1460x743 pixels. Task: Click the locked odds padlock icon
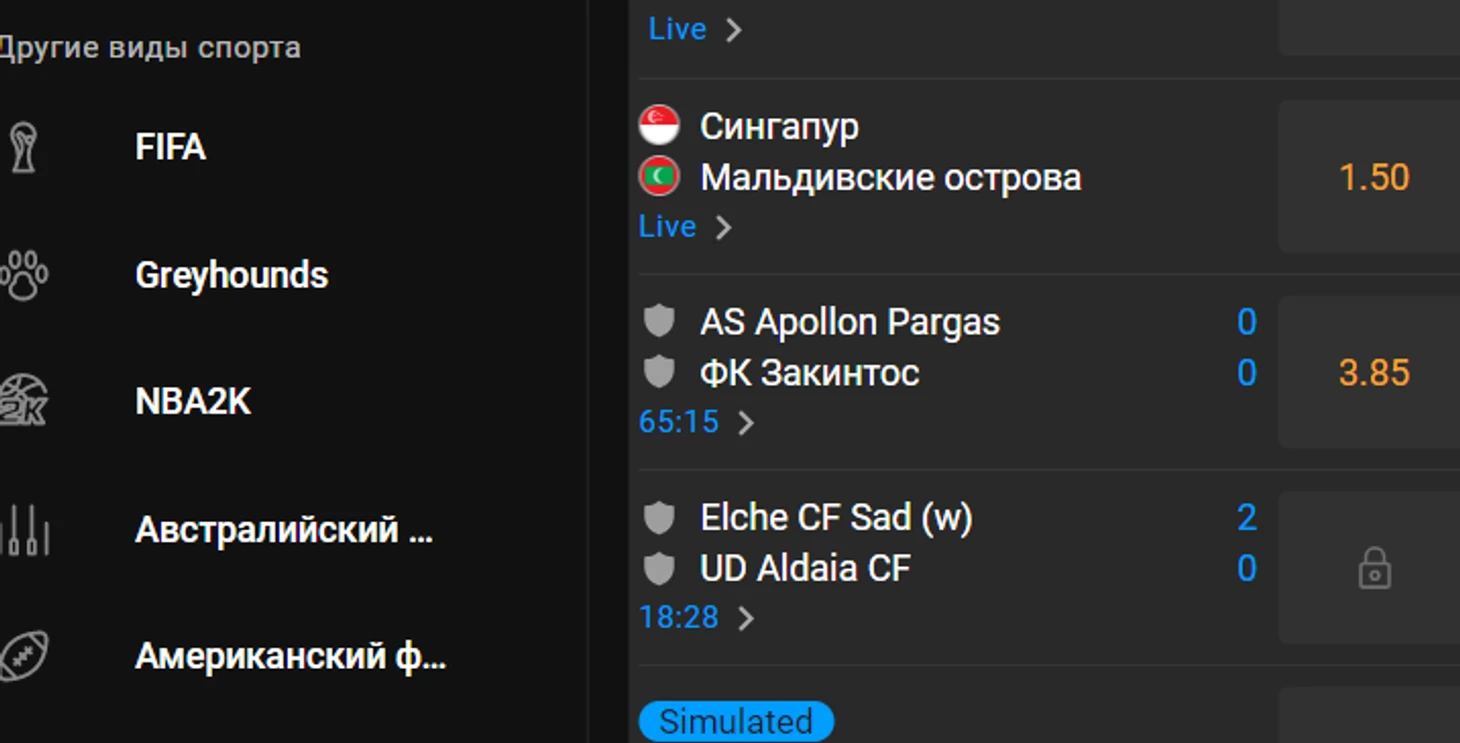click(x=1375, y=568)
